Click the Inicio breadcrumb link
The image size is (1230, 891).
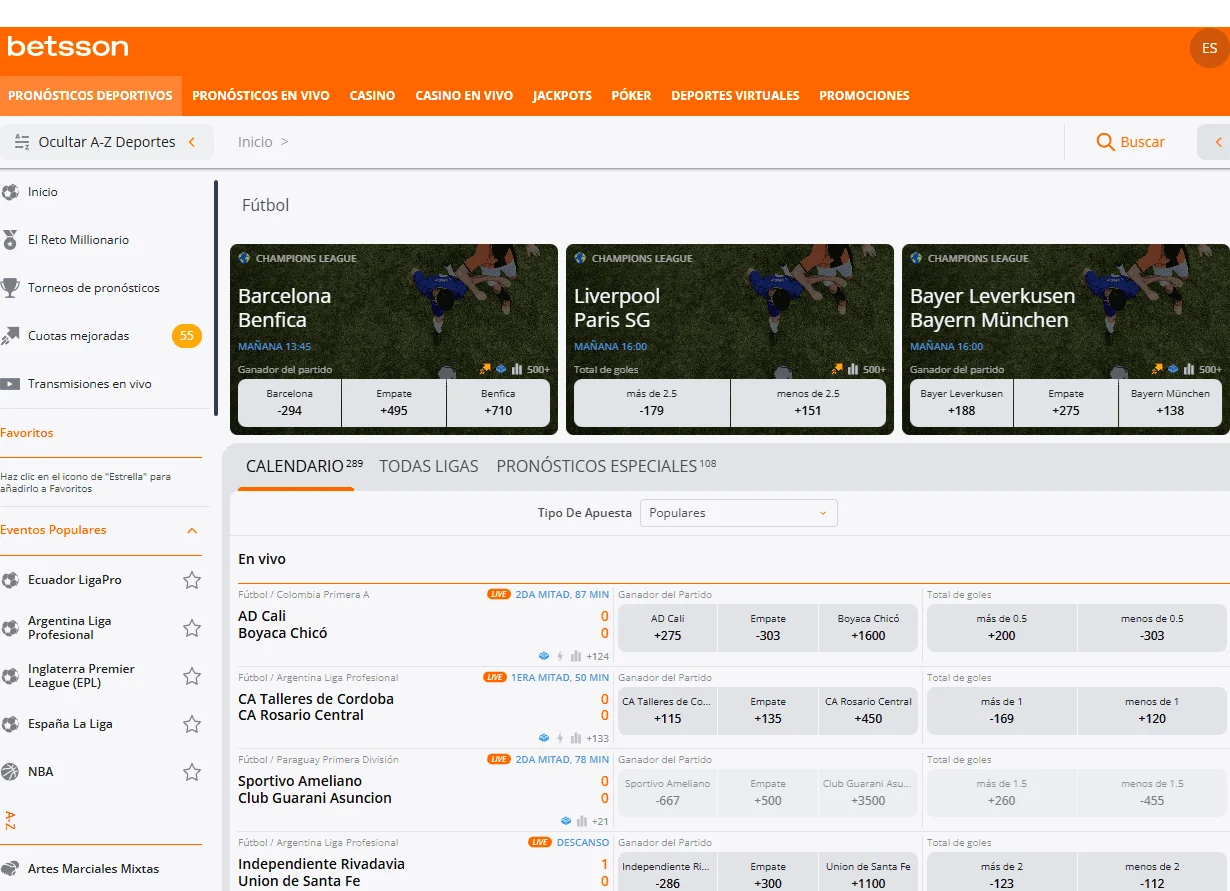point(255,142)
